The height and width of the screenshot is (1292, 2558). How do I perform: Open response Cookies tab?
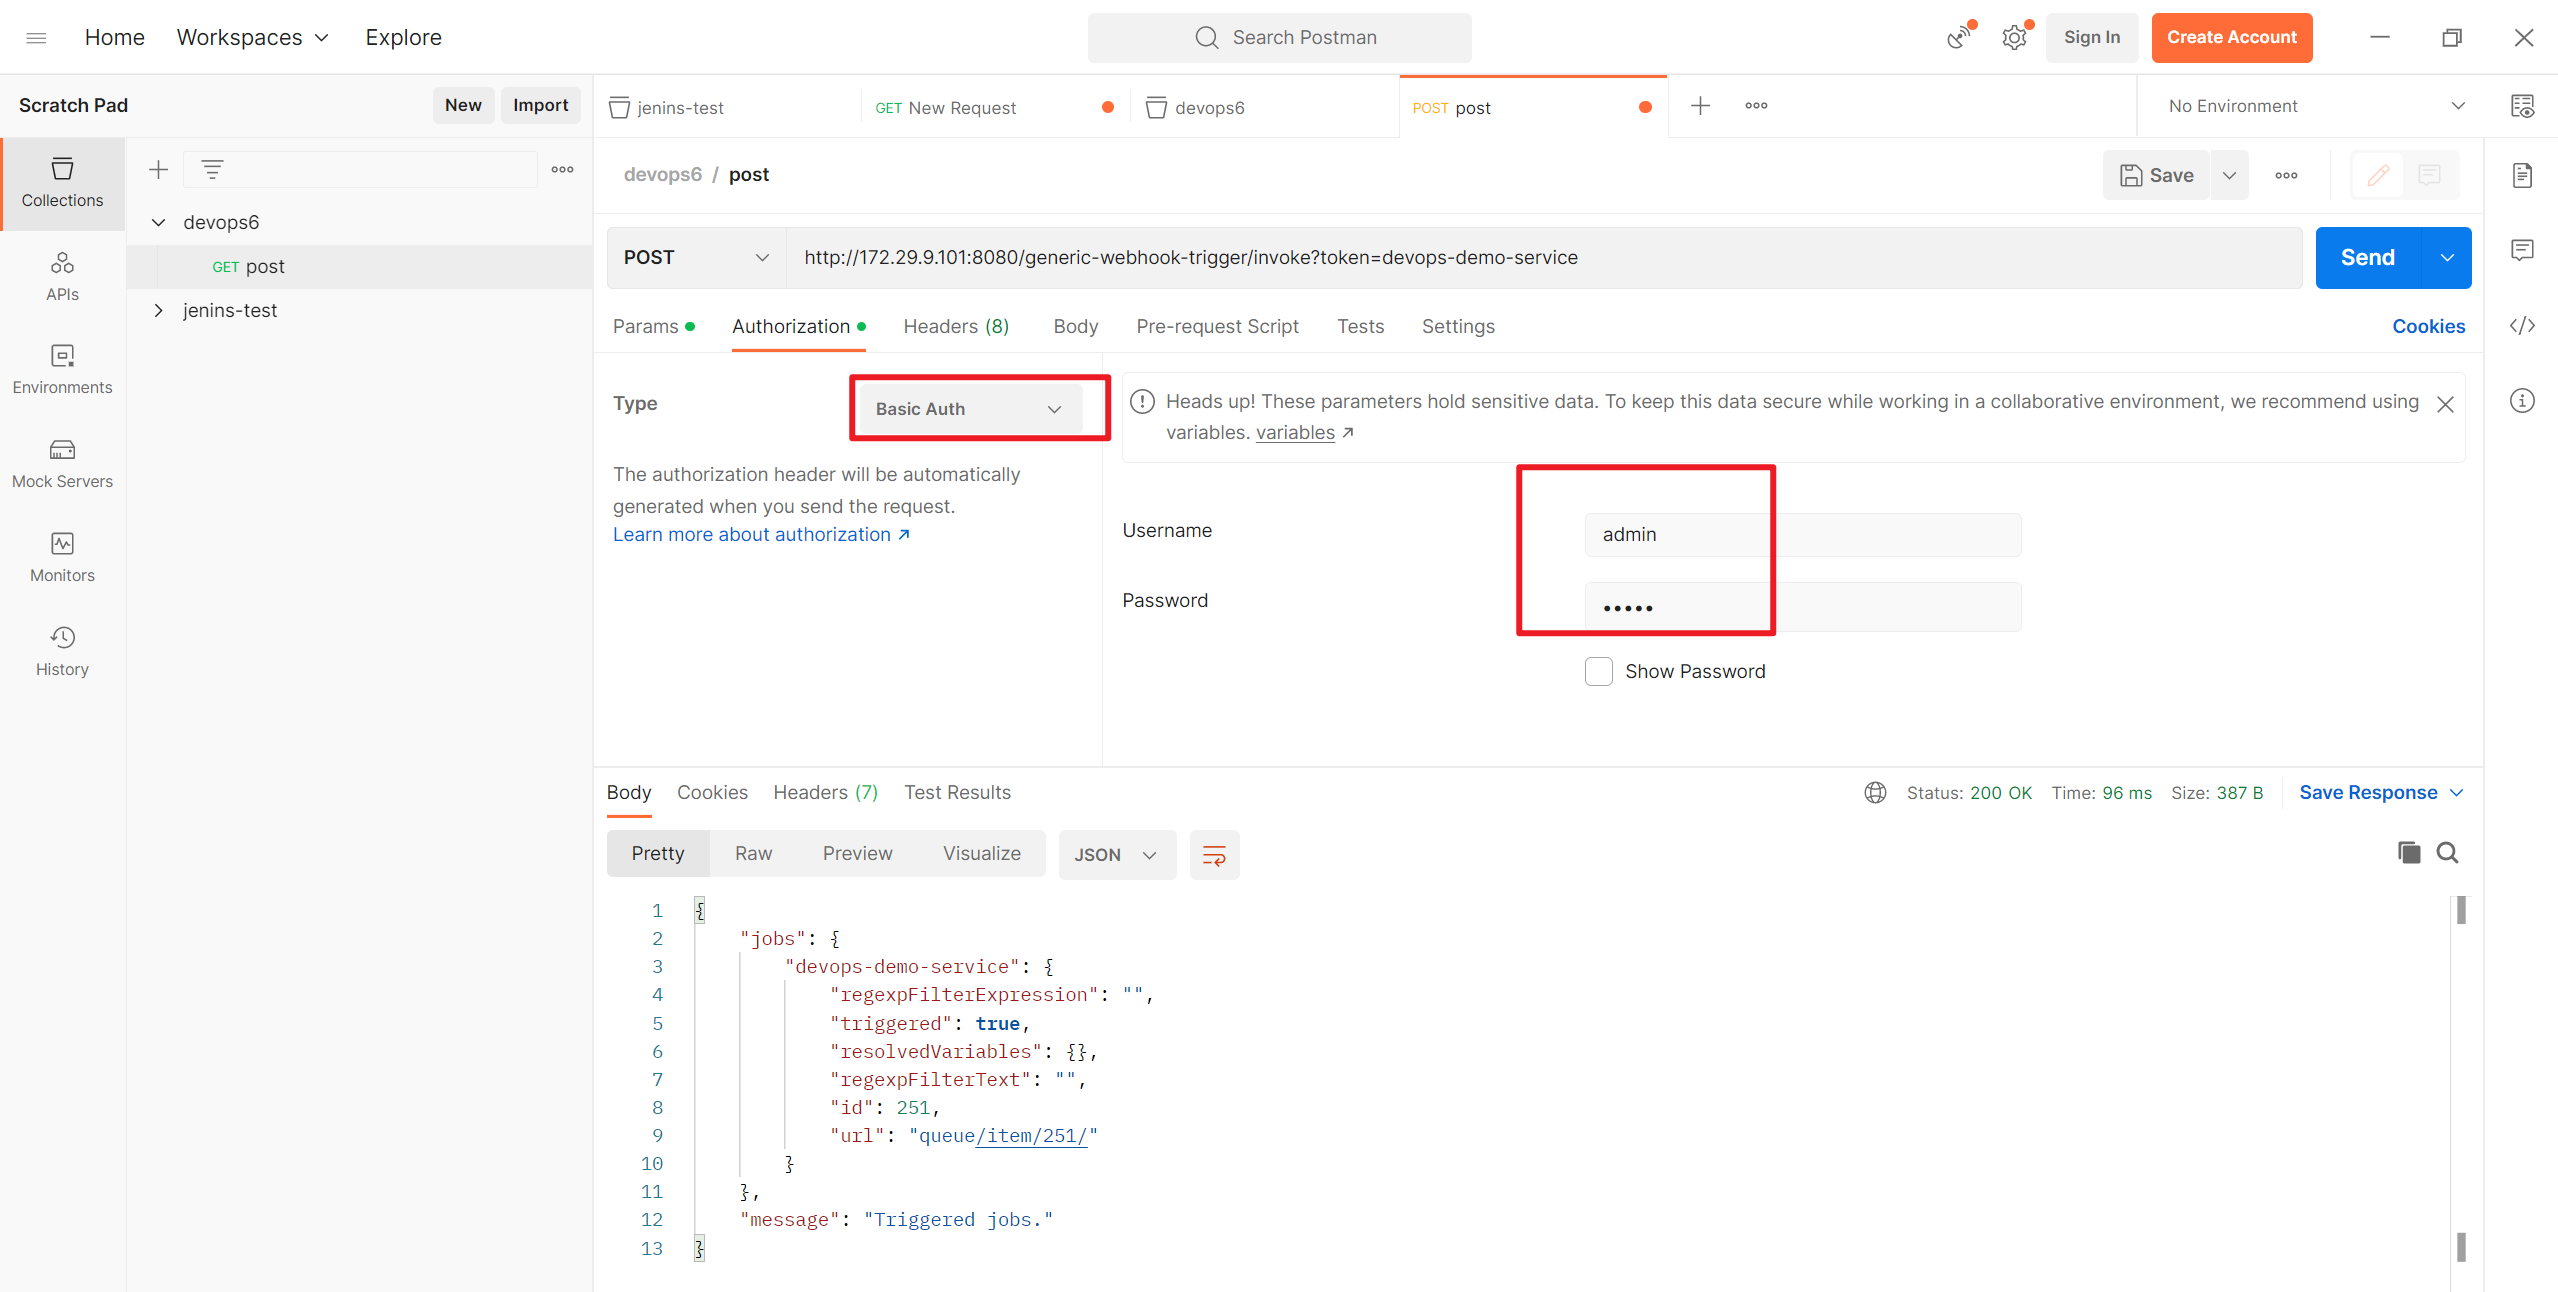712,793
